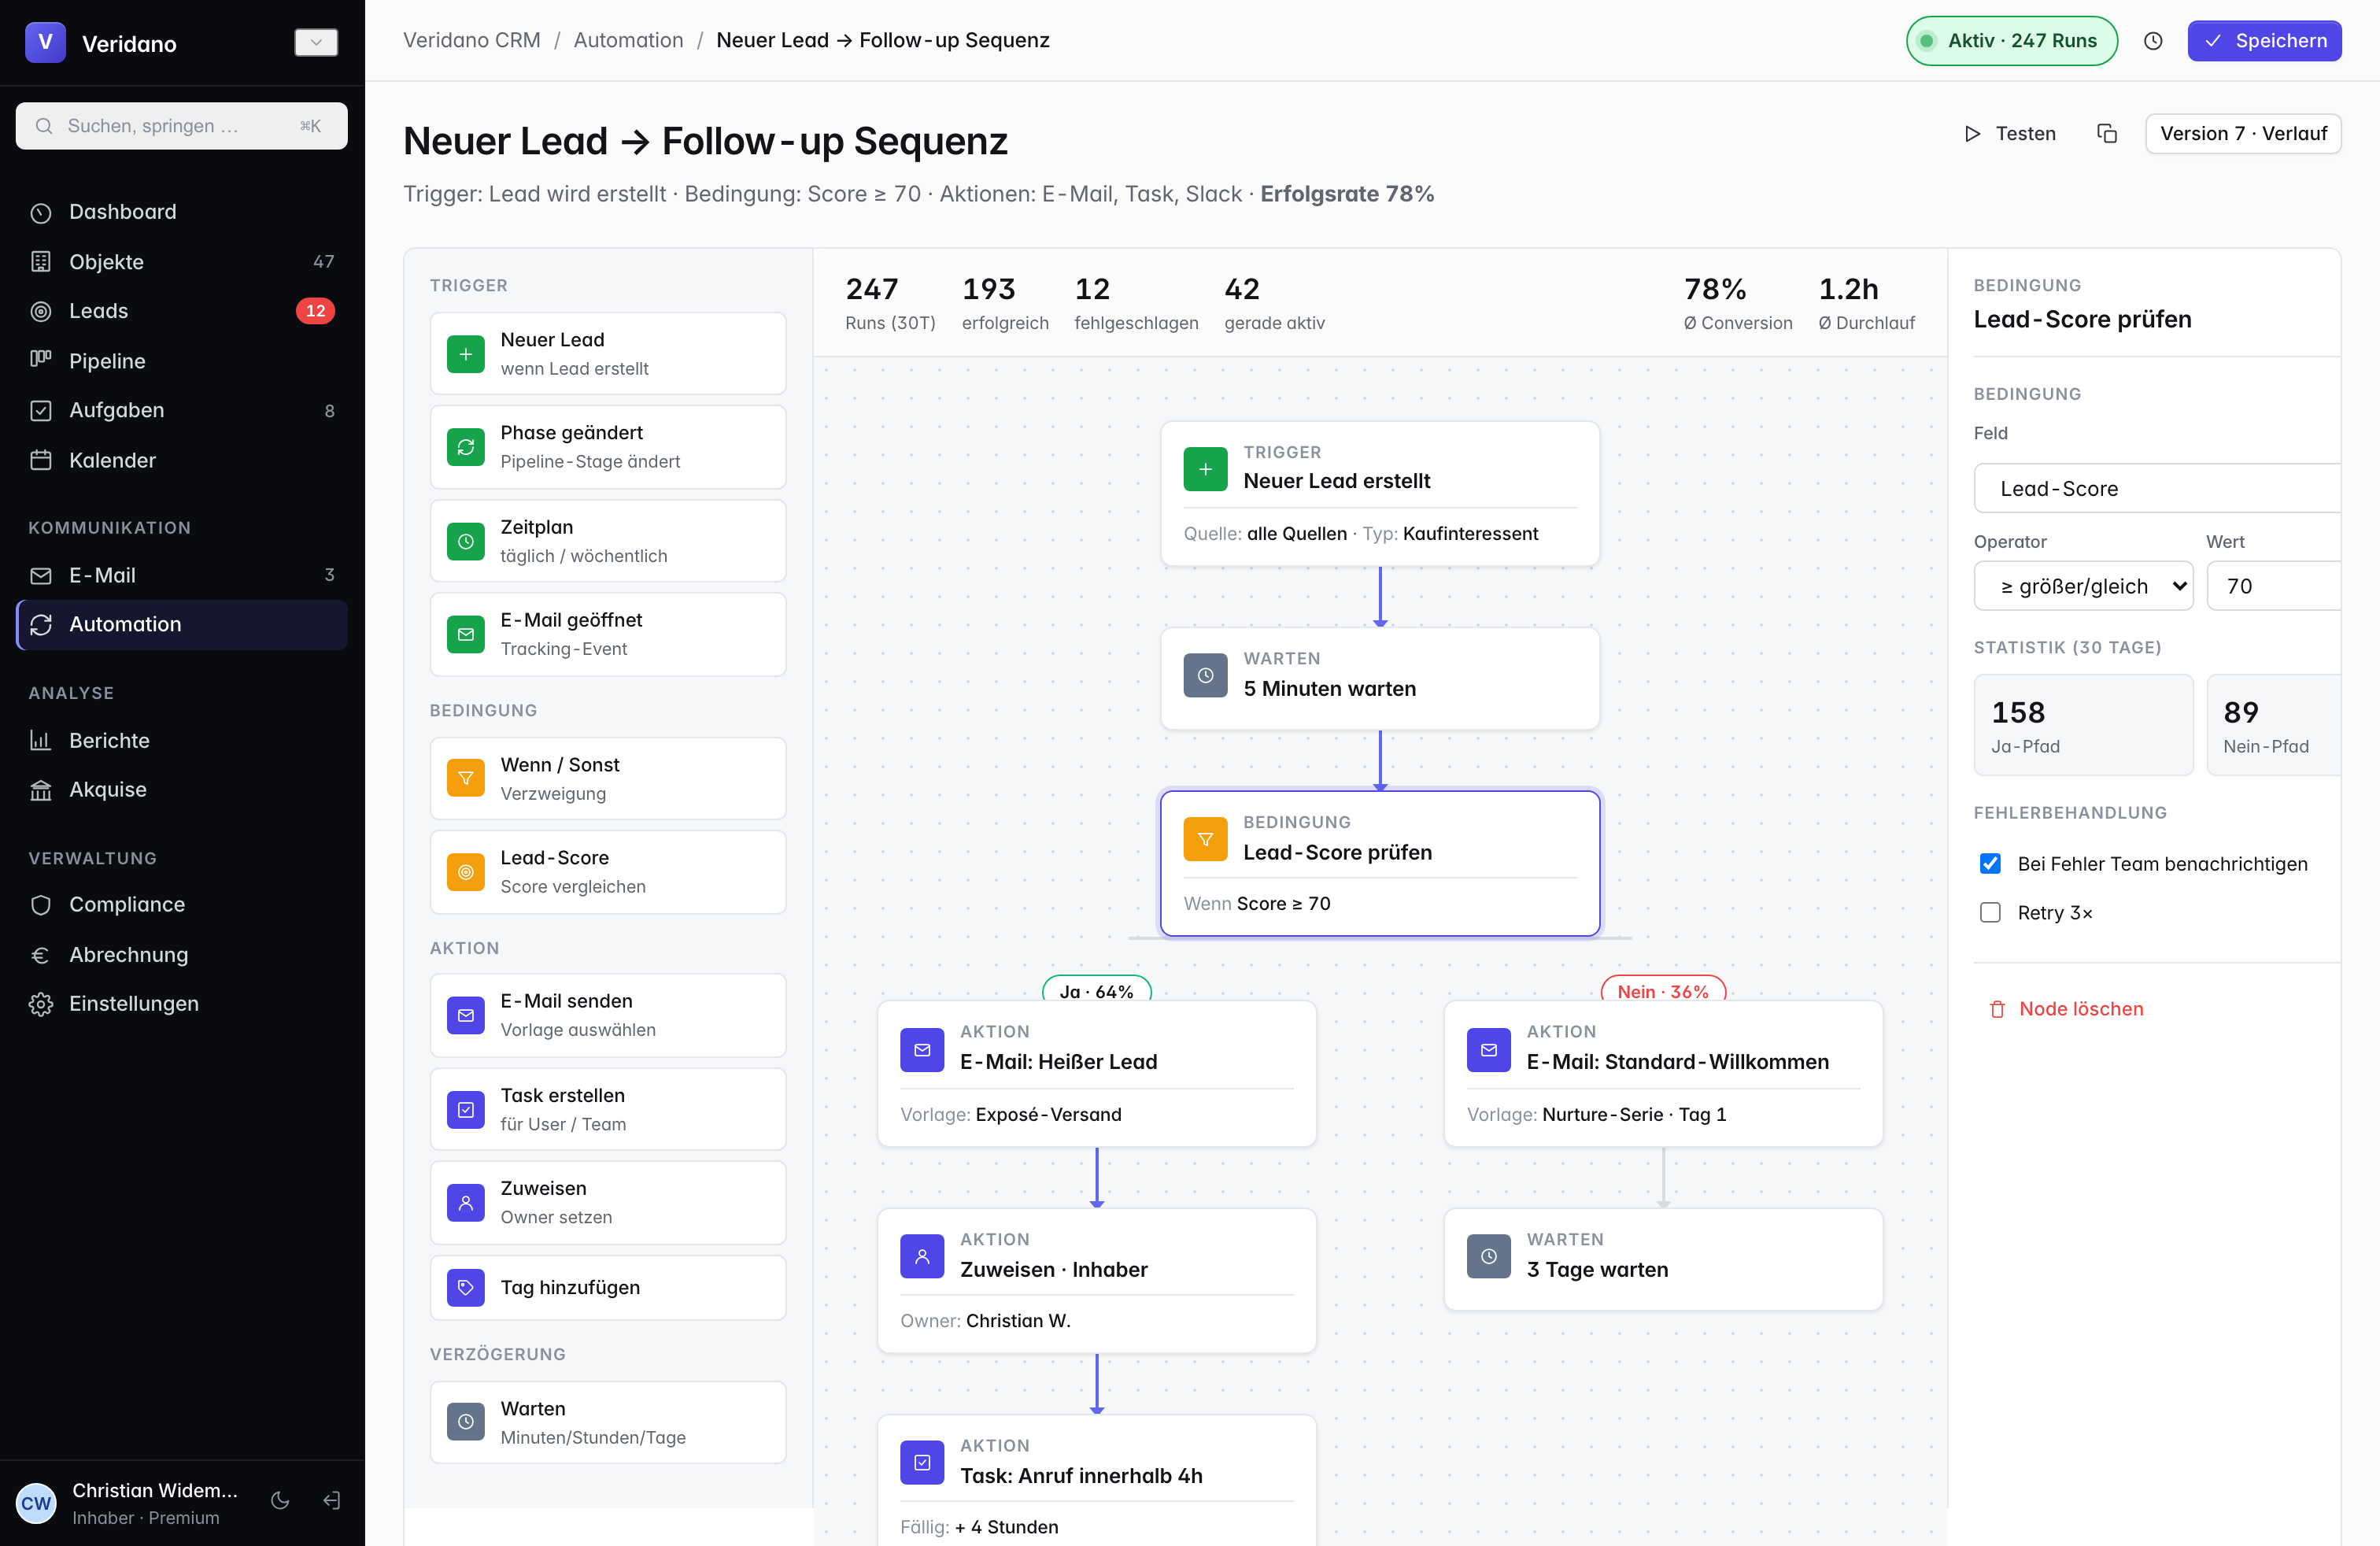Click the logout icon next to user profile

click(332, 1500)
